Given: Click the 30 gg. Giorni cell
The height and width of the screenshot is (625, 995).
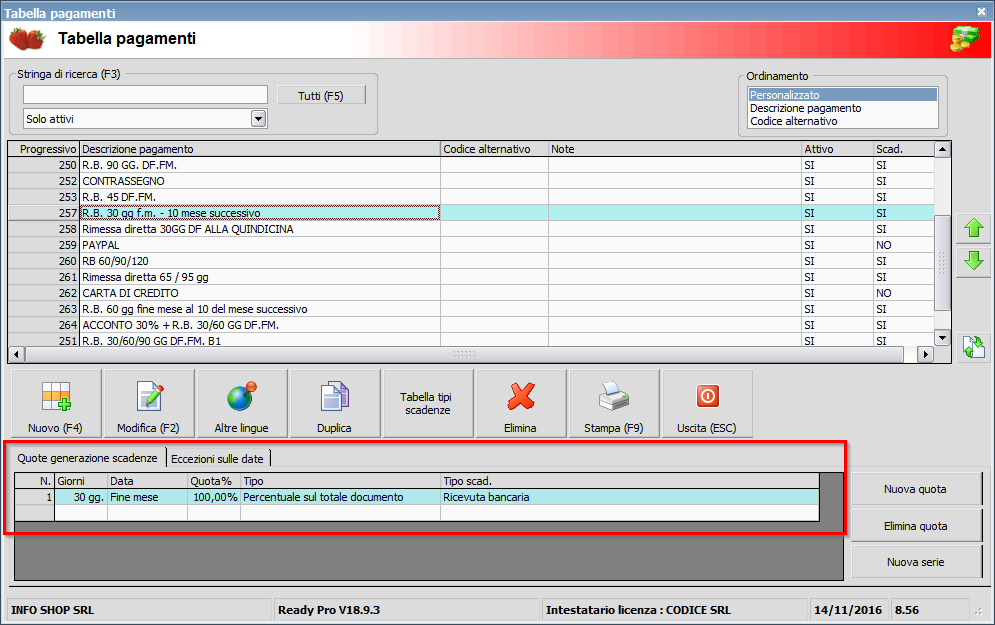Looking at the screenshot, I should coord(81,497).
